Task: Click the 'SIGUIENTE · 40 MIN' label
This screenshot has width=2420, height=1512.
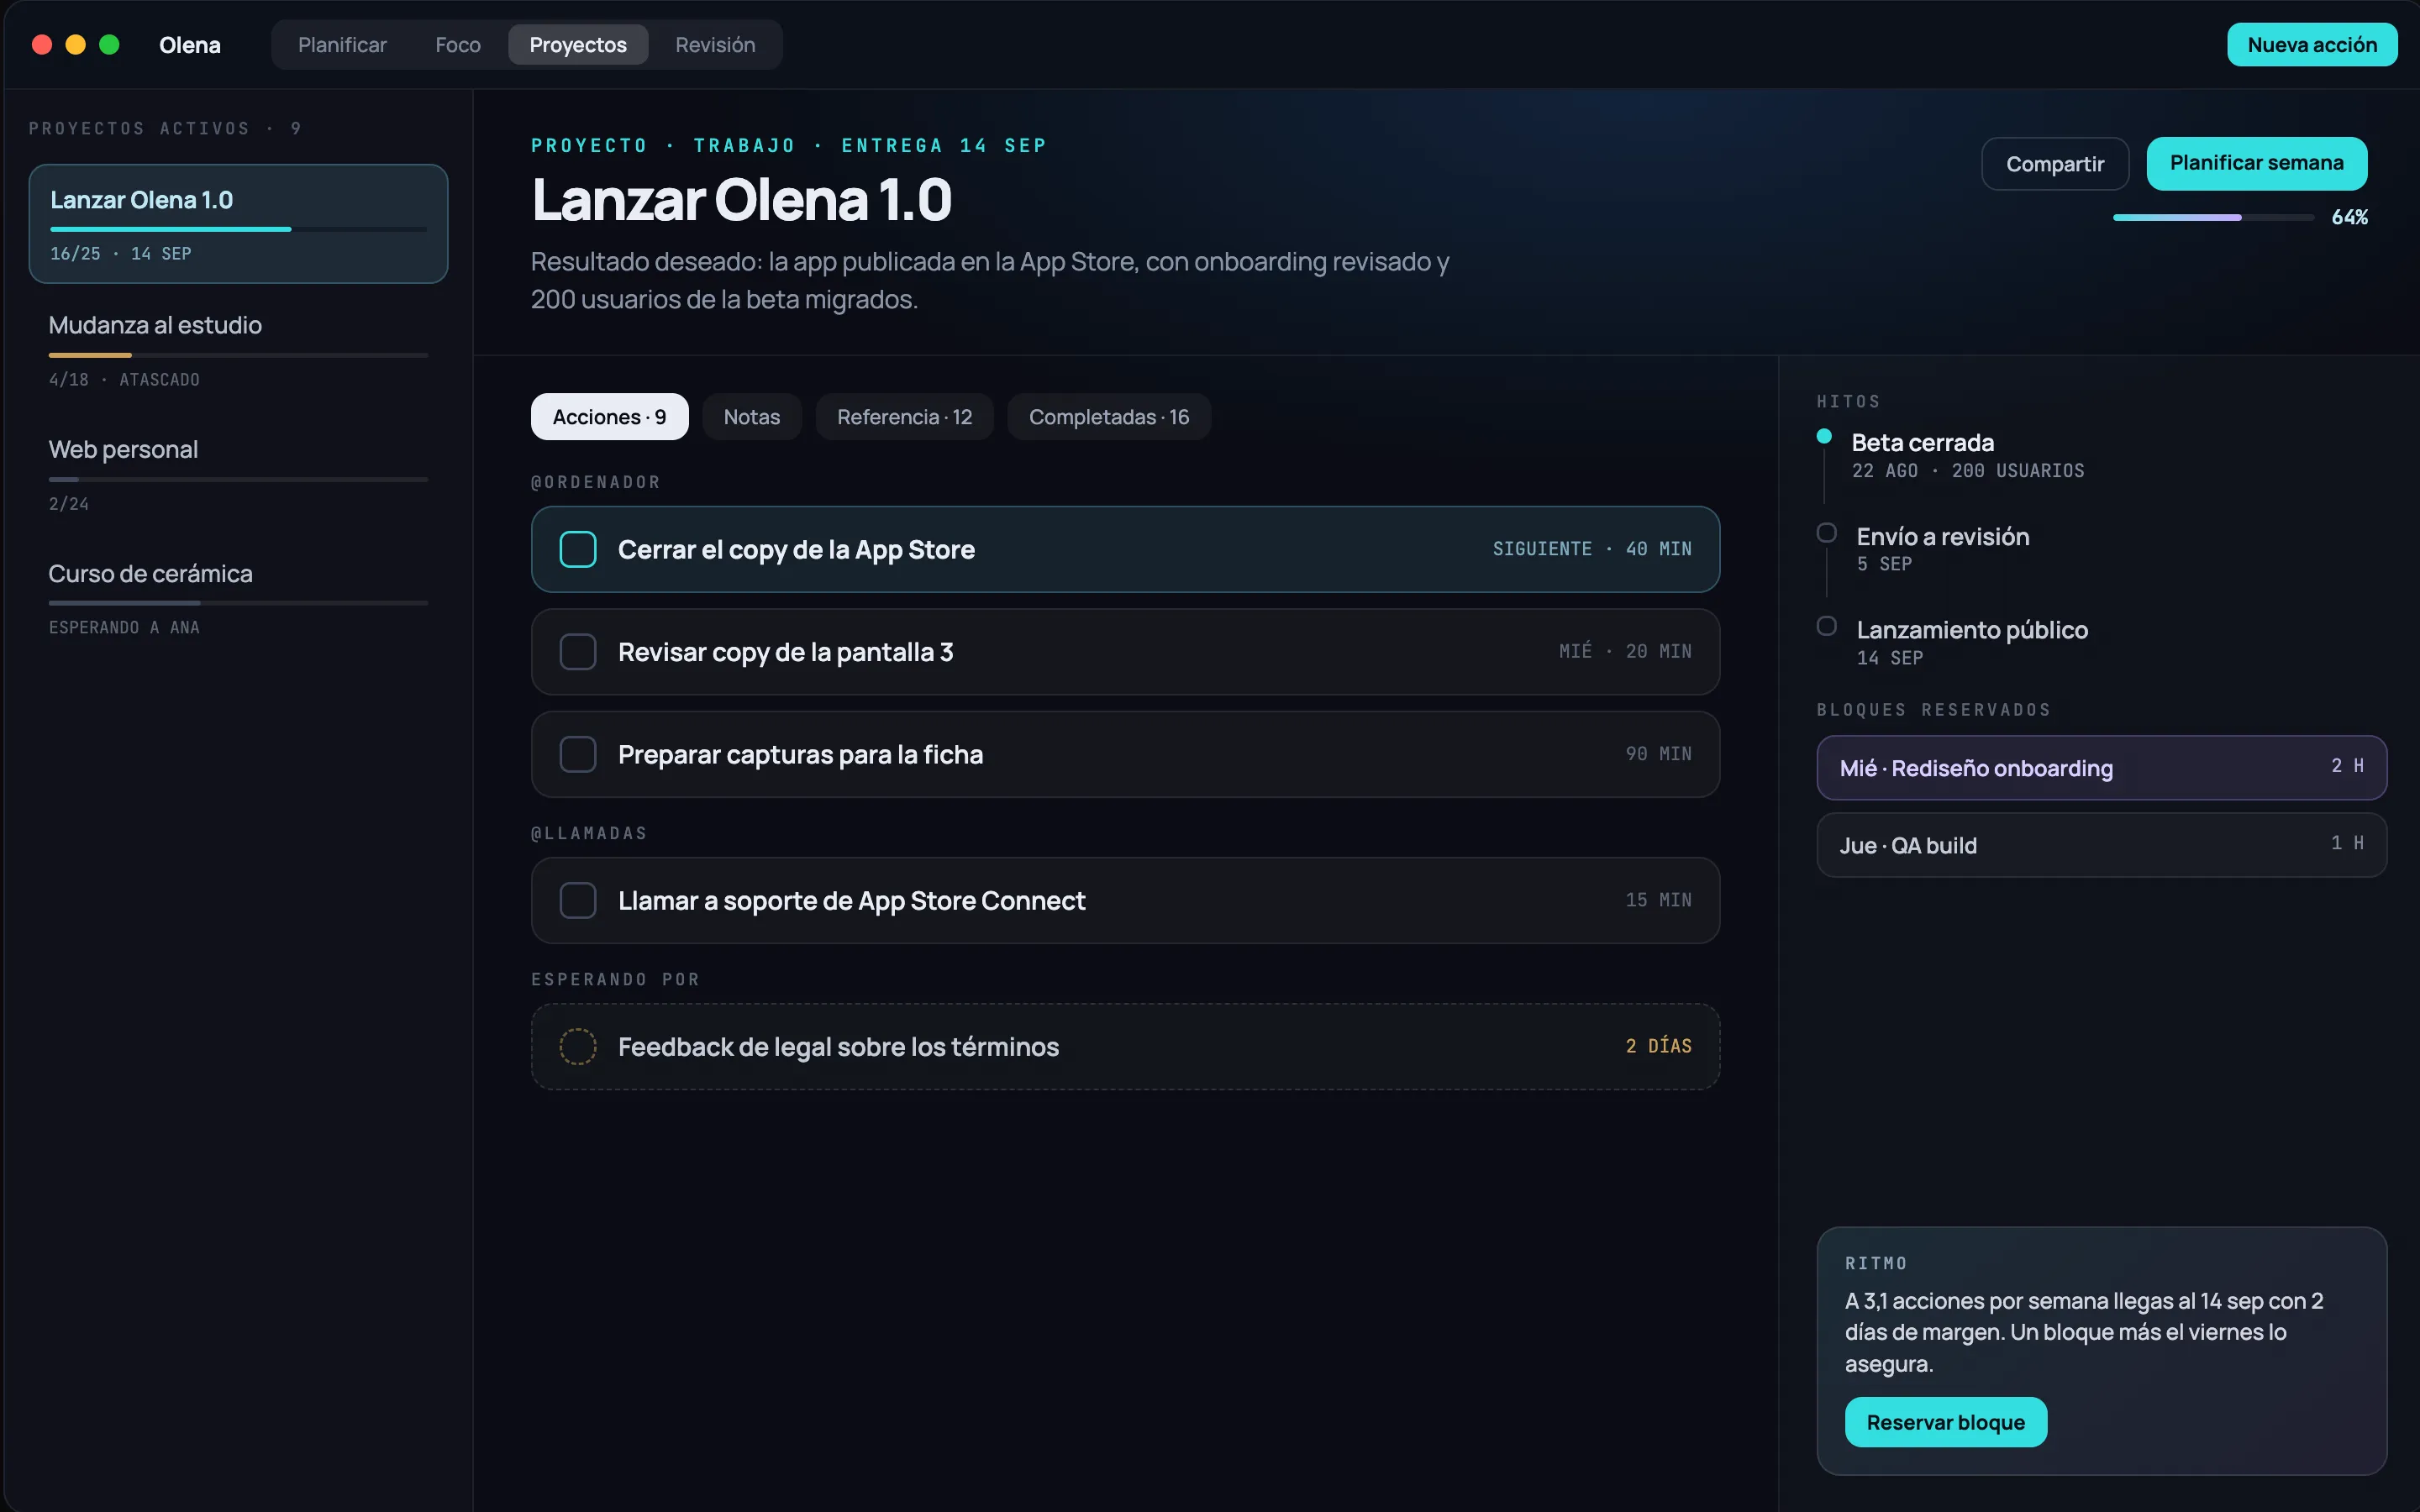Action: tap(1592, 549)
